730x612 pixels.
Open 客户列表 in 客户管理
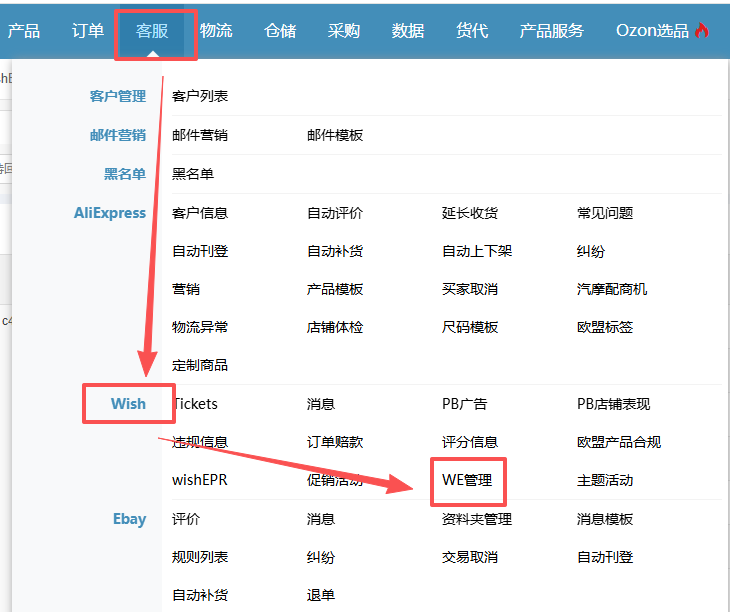[200, 96]
